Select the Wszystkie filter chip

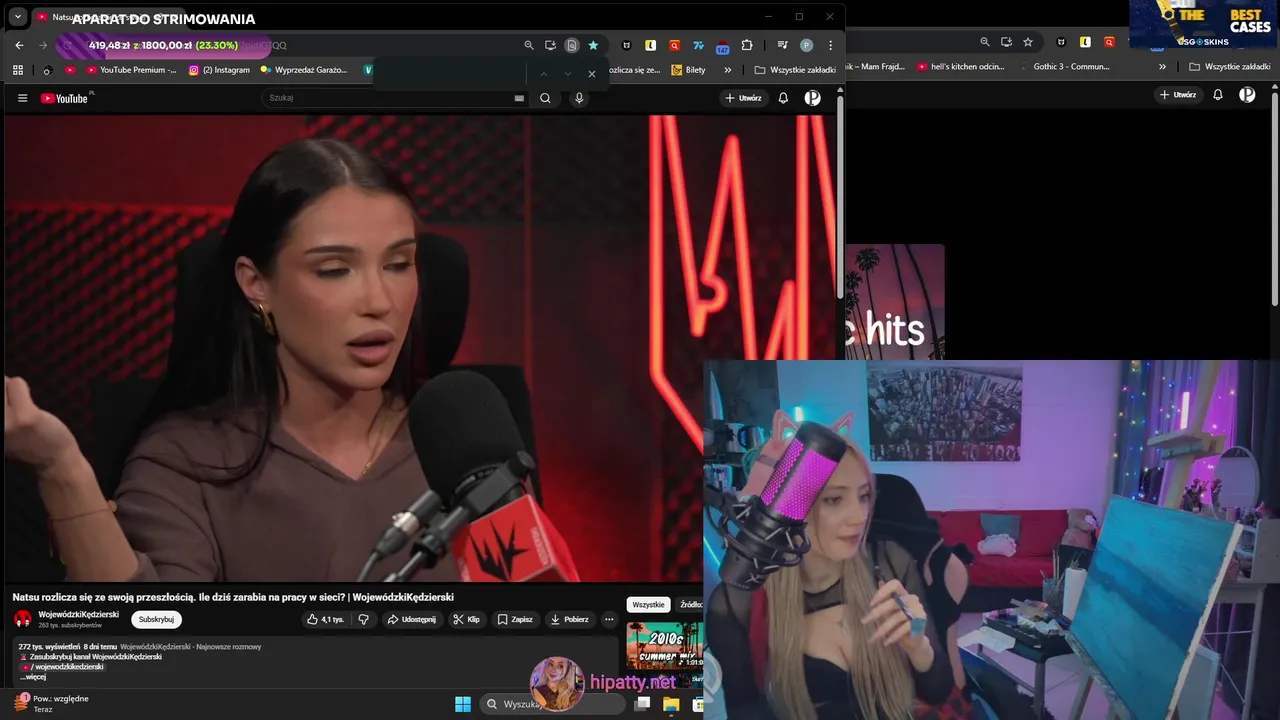tap(648, 605)
